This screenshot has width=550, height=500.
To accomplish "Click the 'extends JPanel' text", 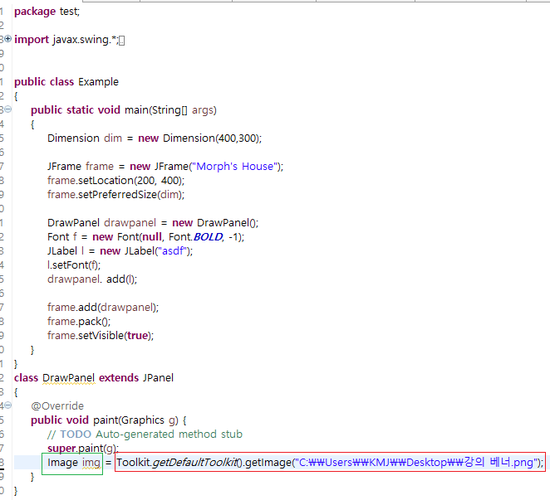I will pyautogui.click(x=136, y=378).
